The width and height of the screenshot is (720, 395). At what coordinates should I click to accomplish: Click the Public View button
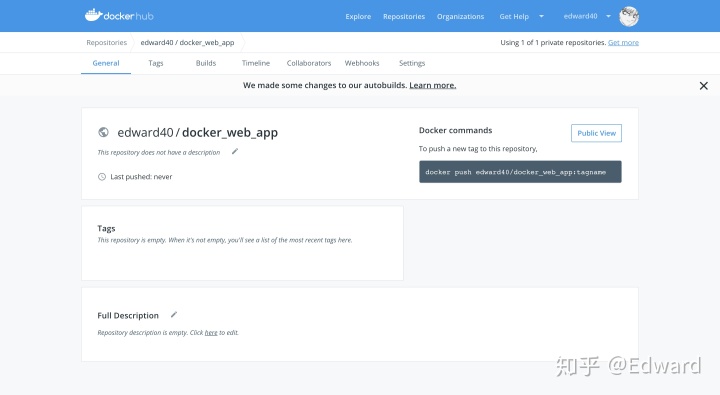tap(596, 133)
